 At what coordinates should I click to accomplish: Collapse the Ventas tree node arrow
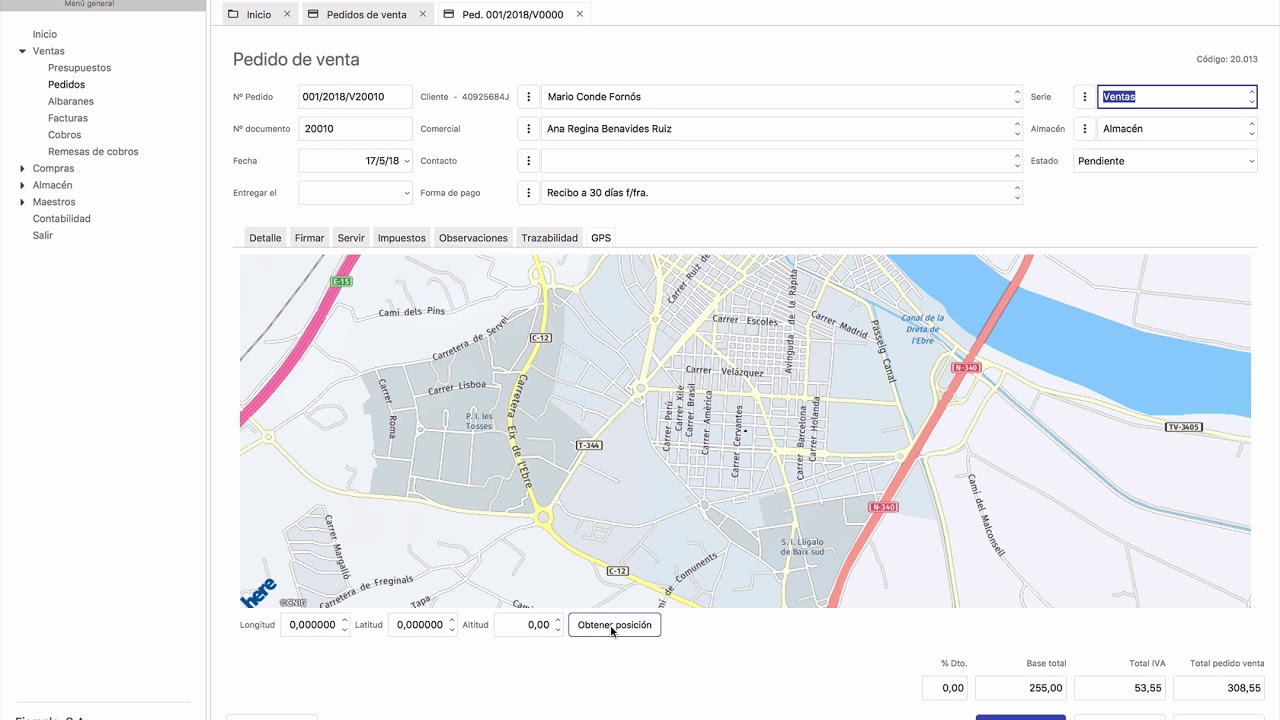[x=23, y=51]
